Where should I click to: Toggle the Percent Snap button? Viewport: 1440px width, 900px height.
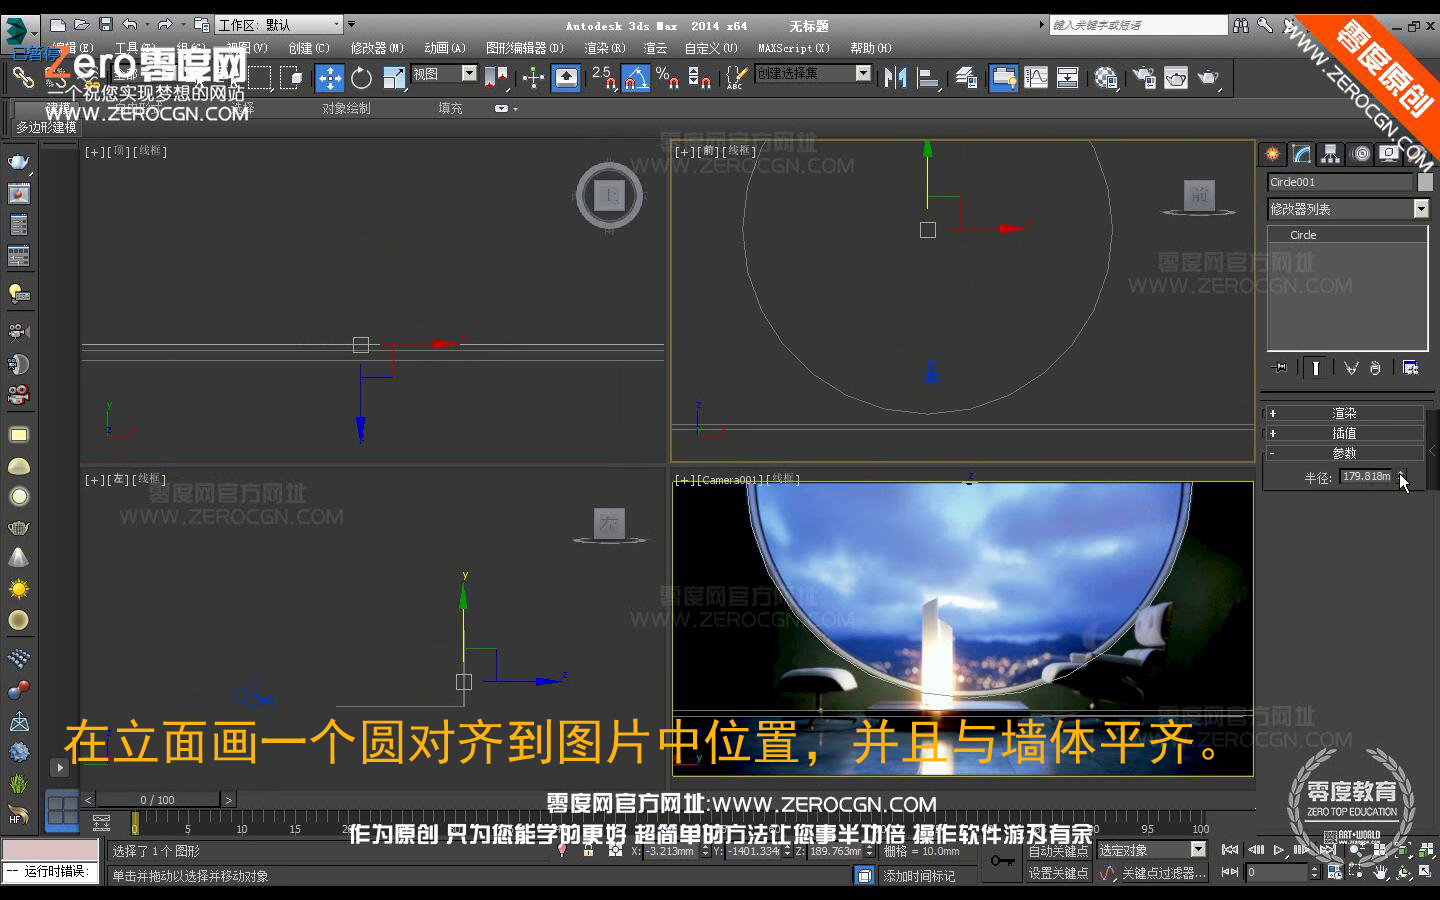667,78
